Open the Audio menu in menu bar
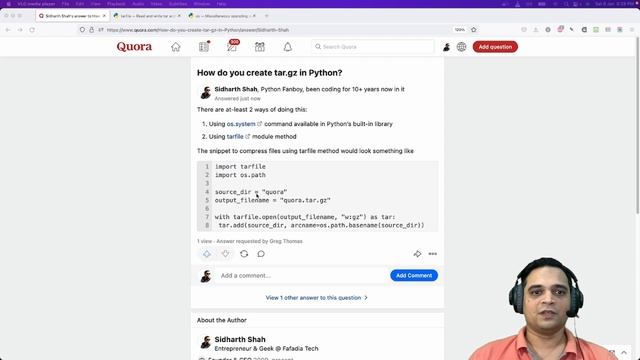 138,4
